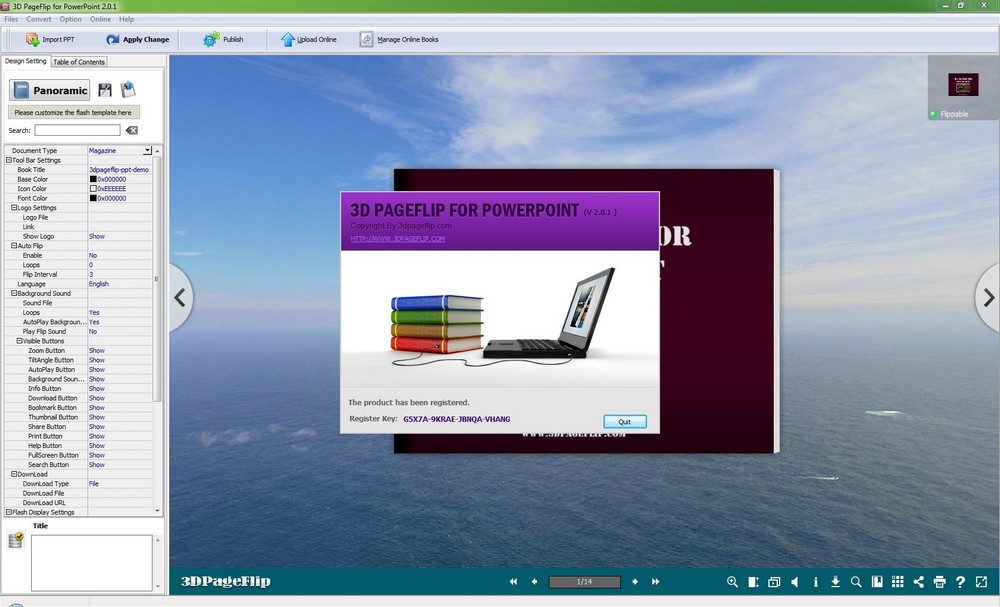Click the Quit button in About dialog

click(x=624, y=421)
